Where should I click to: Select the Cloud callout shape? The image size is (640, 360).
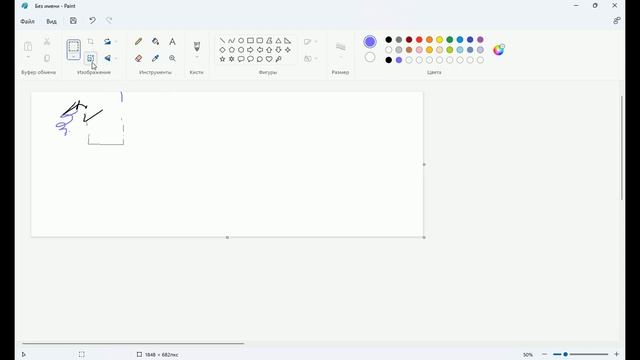click(x=260, y=59)
